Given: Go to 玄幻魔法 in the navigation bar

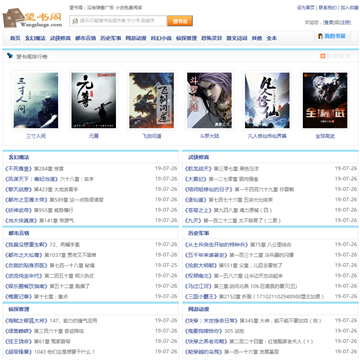Looking at the screenshot, I should coord(35,38).
